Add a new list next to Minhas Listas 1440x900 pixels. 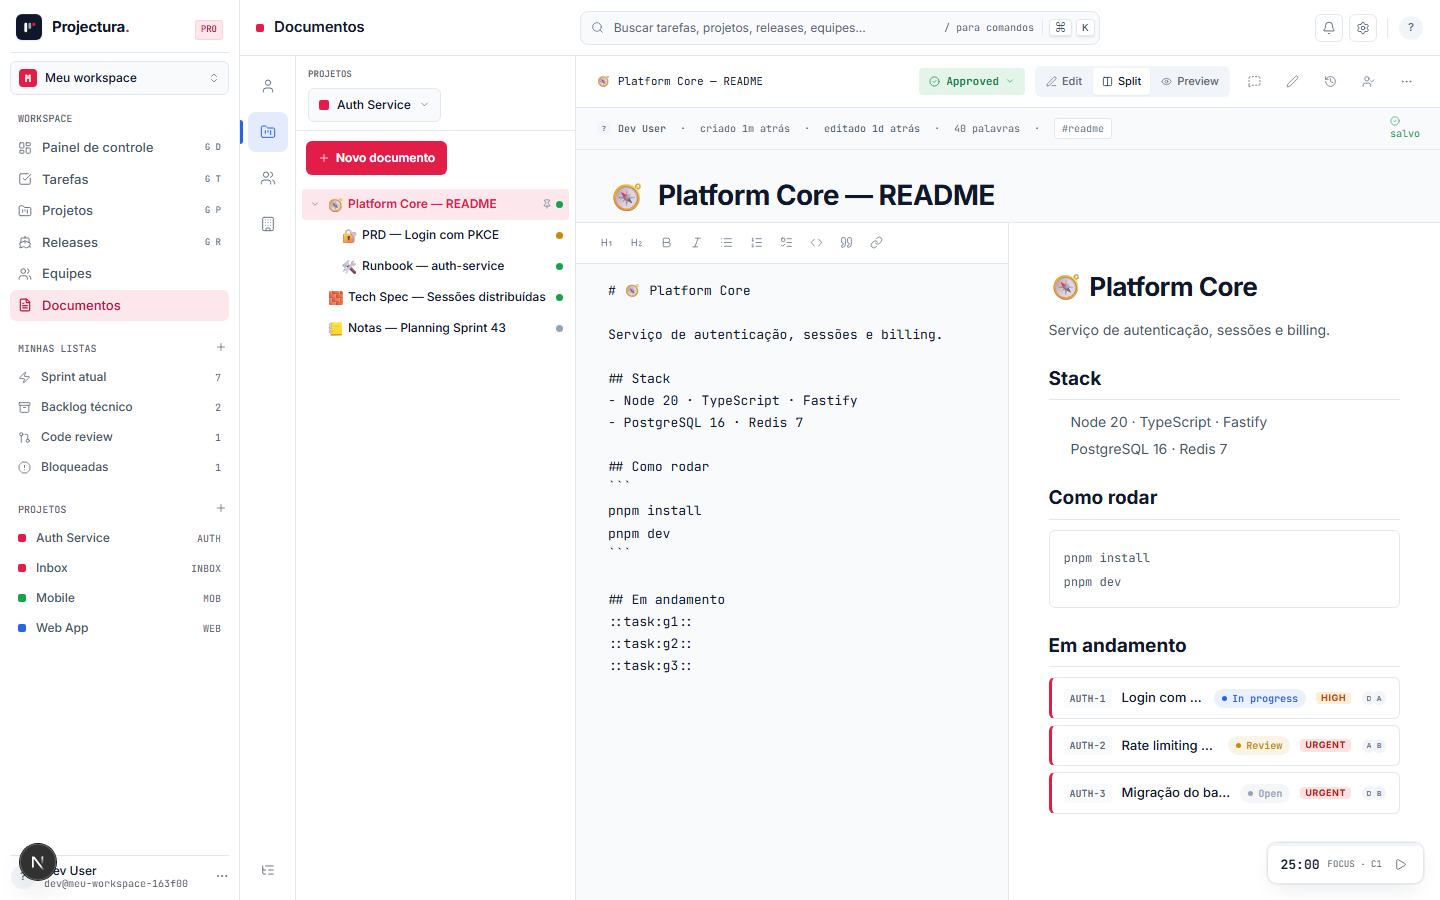coord(221,348)
